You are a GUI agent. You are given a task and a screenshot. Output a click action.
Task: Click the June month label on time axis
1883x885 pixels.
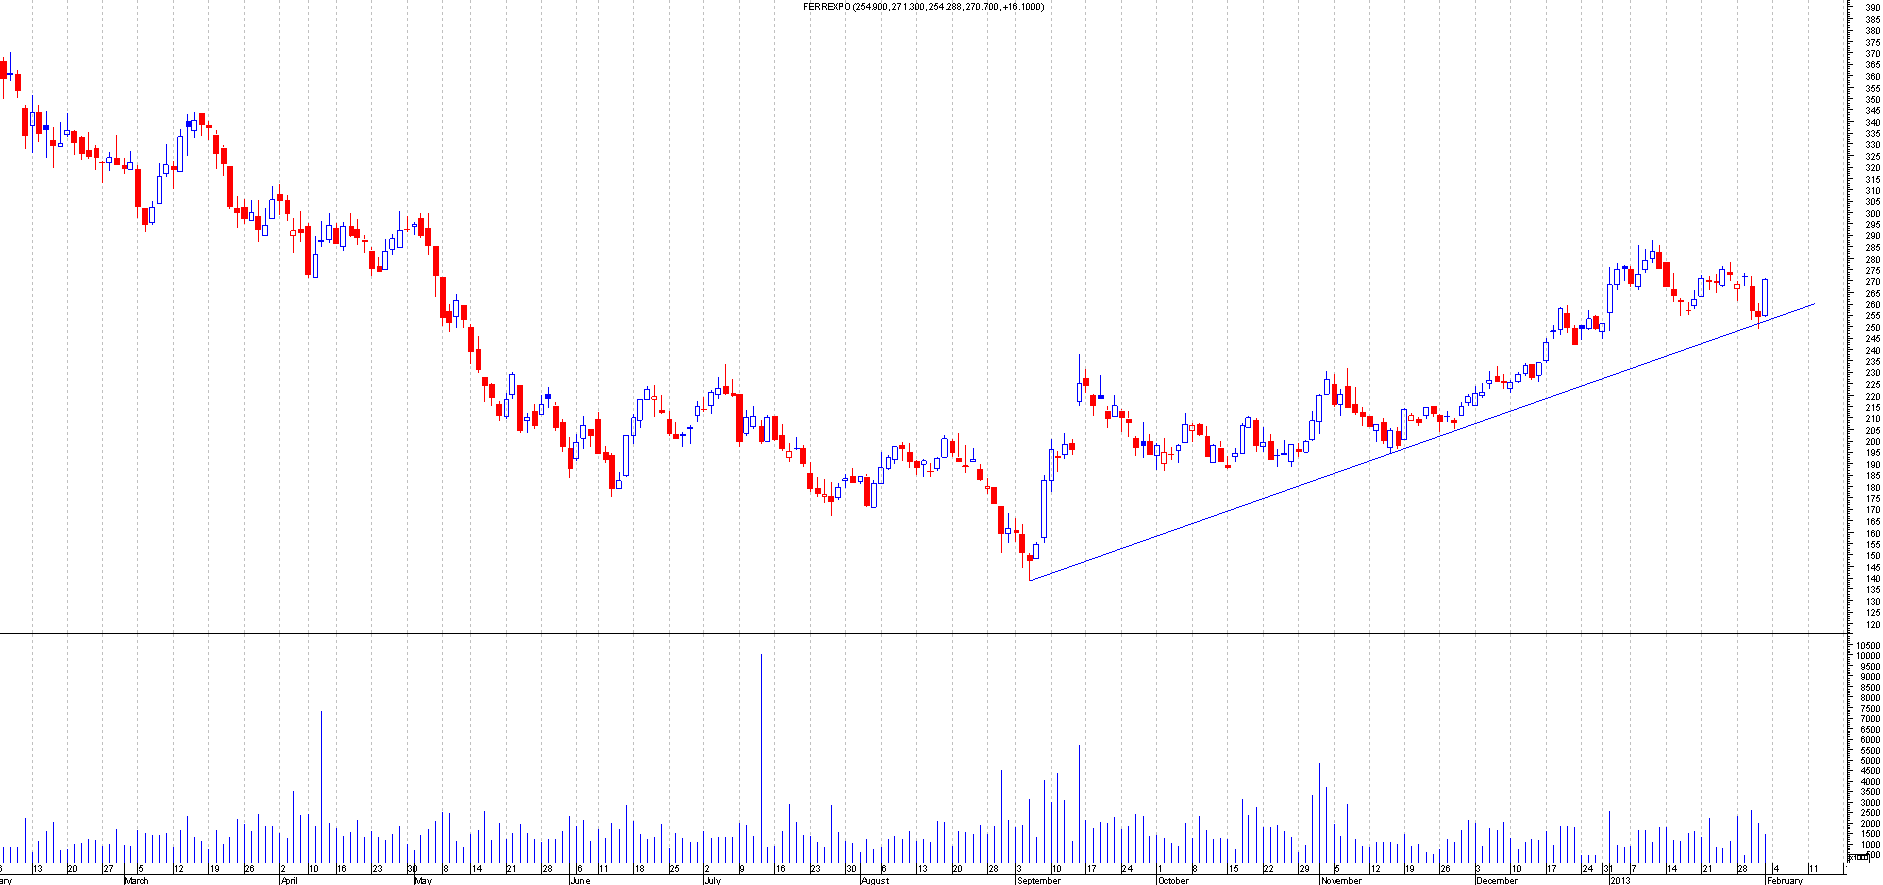579,881
